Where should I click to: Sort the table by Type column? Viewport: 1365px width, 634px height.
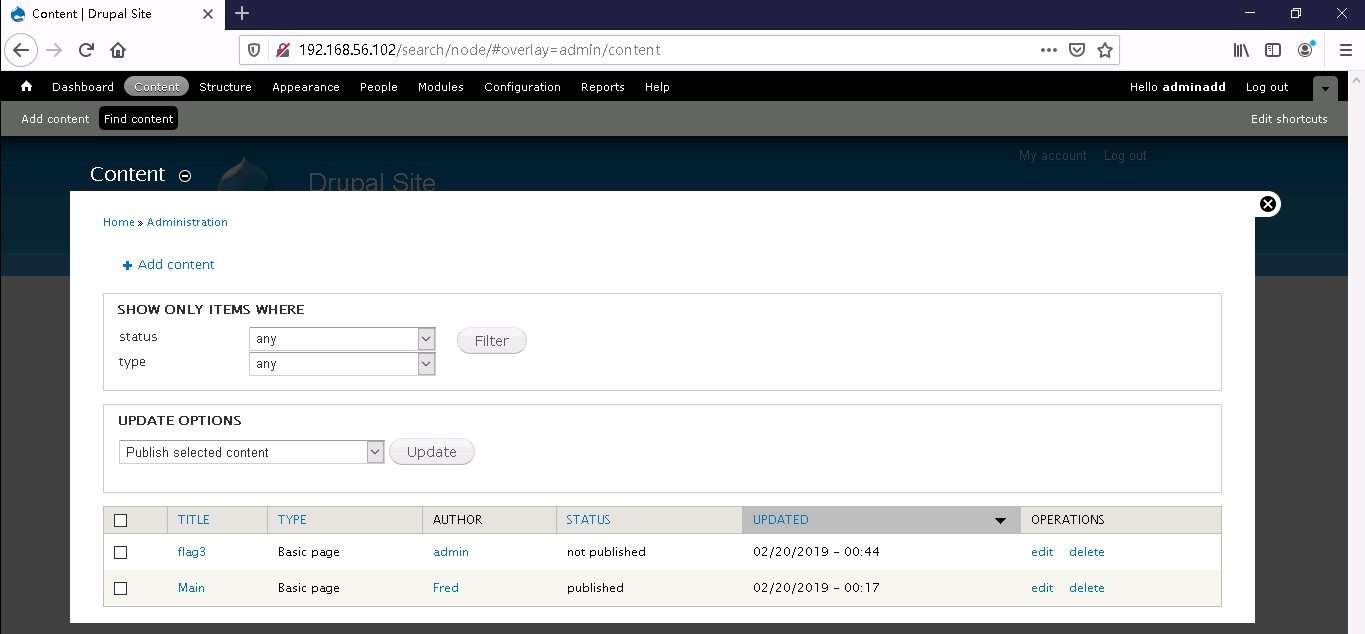(x=292, y=520)
